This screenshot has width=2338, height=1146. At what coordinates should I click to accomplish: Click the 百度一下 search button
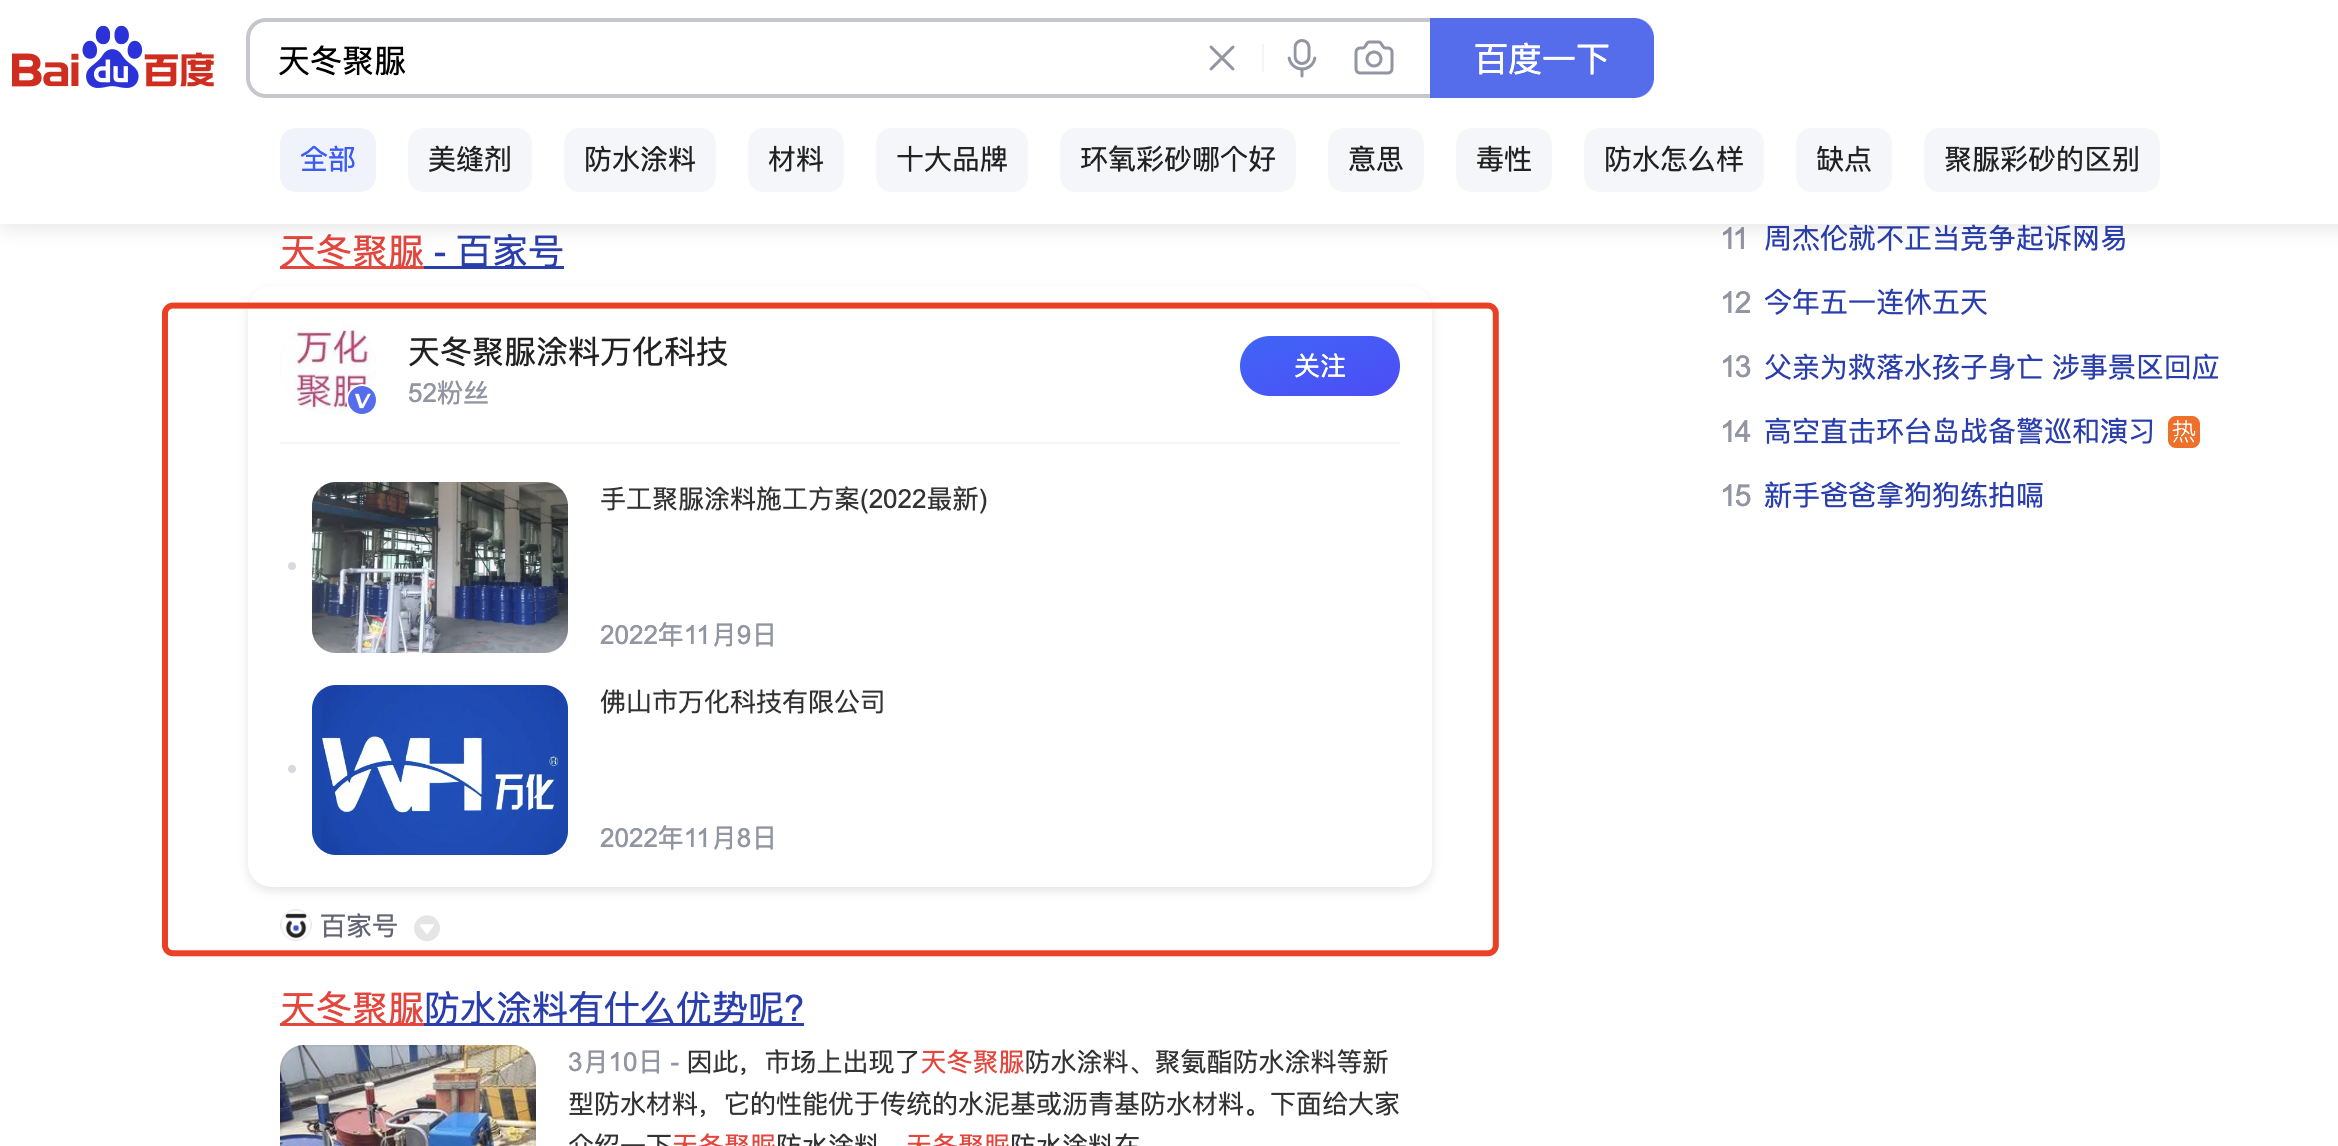pyautogui.click(x=1541, y=58)
